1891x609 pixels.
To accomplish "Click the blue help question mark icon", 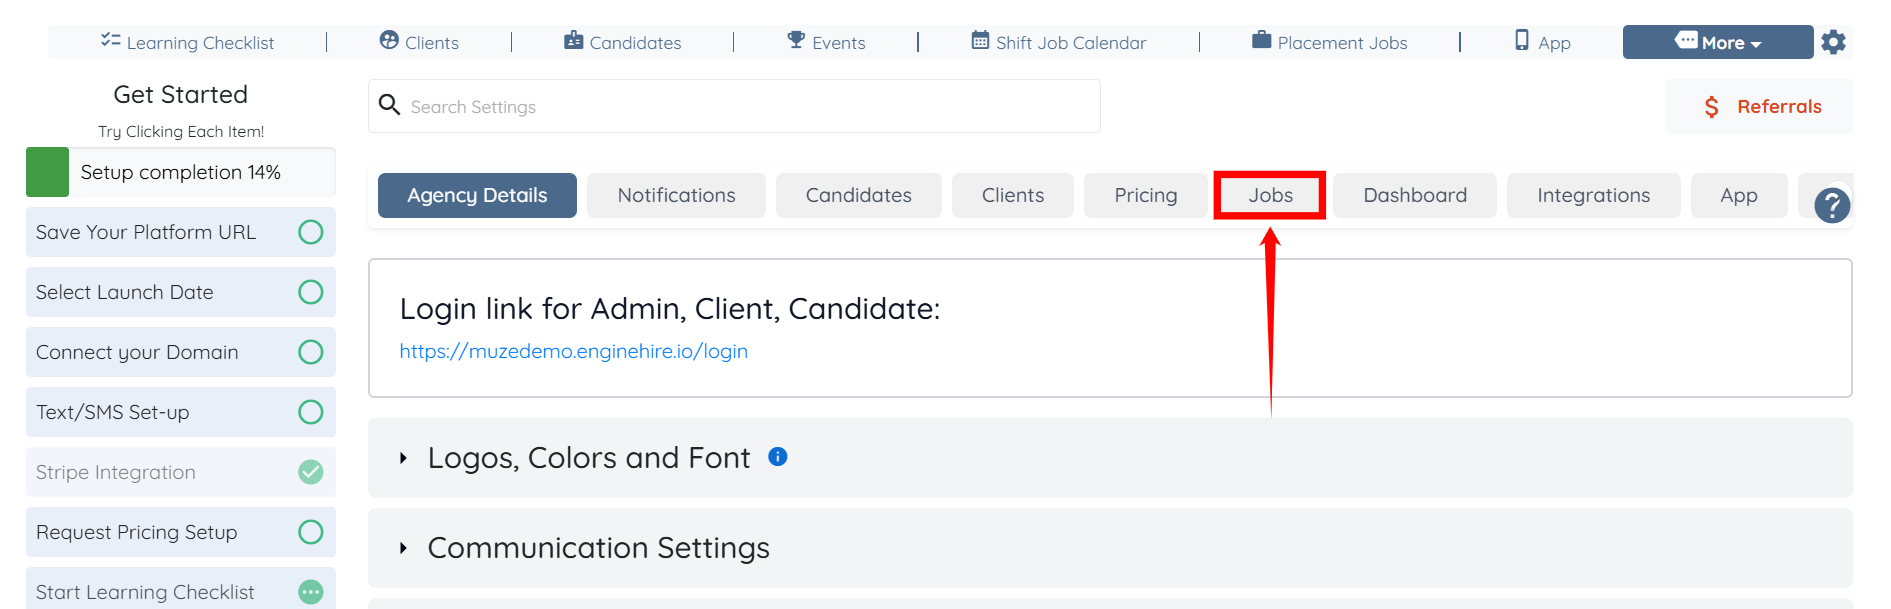I will coord(1832,205).
